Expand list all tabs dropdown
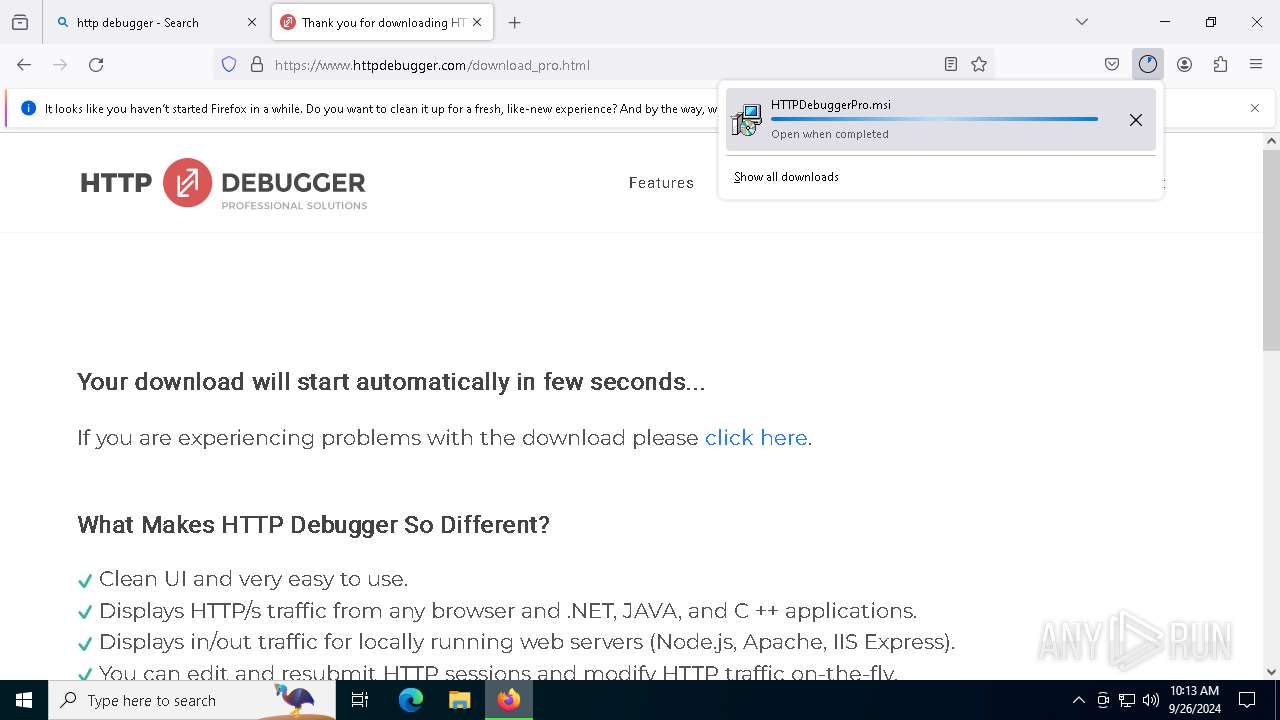This screenshot has height=720, width=1280. click(x=1082, y=22)
